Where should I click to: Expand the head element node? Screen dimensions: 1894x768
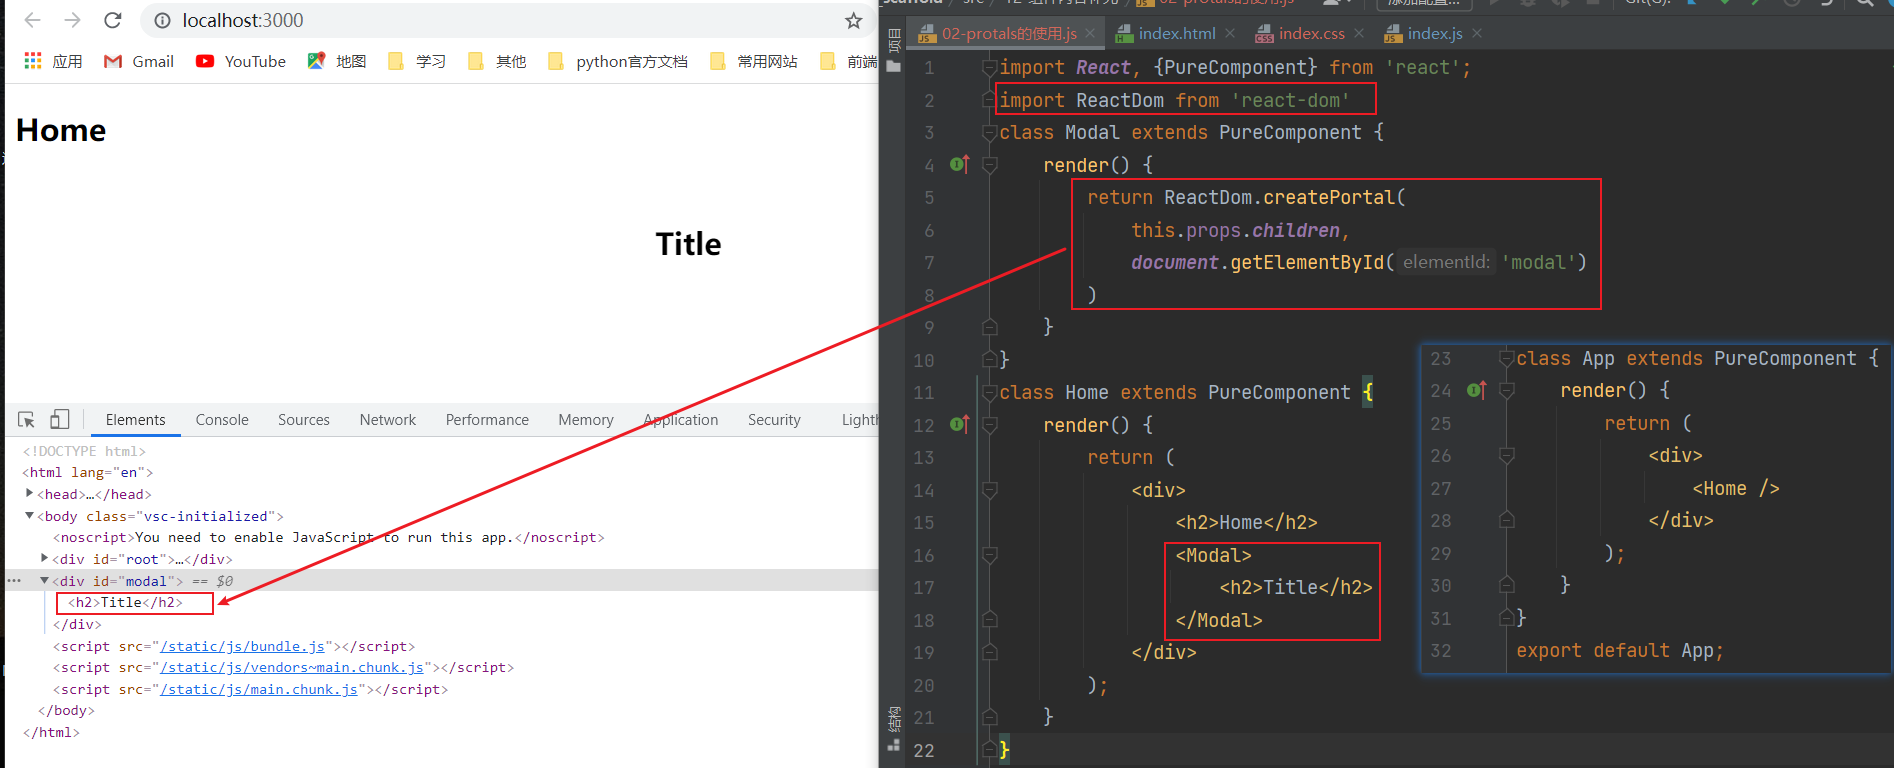point(29,494)
